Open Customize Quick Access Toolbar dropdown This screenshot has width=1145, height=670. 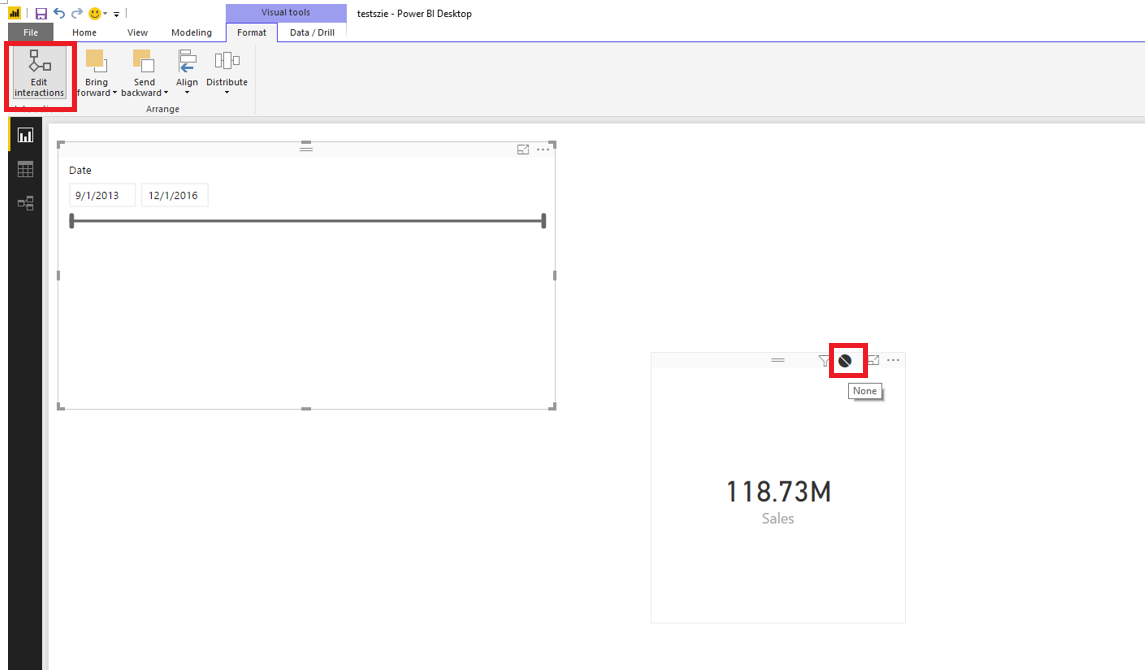(x=116, y=14)
